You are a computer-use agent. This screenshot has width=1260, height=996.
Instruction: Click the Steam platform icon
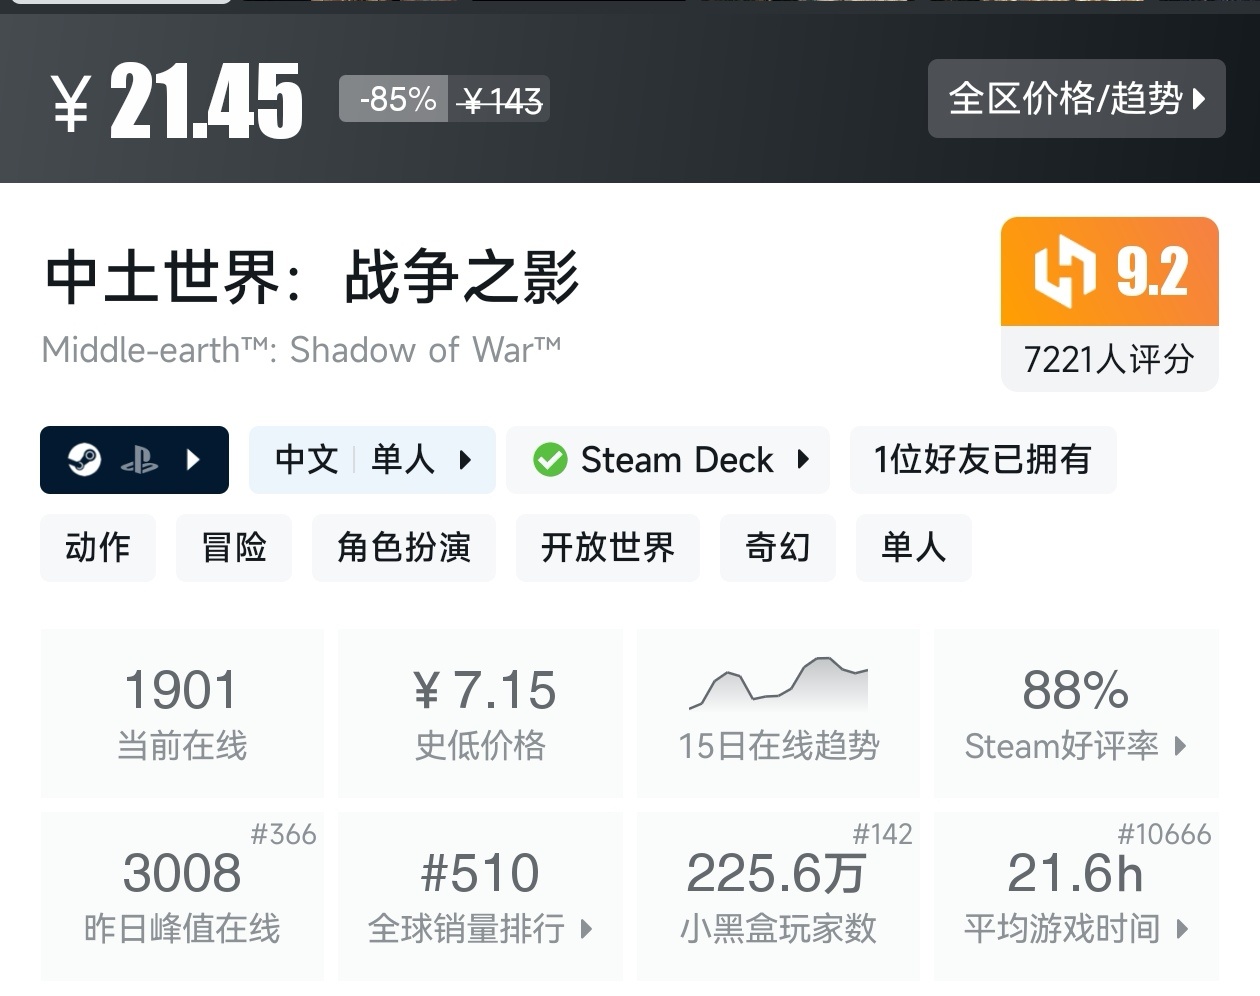click(x=84, y=460)
